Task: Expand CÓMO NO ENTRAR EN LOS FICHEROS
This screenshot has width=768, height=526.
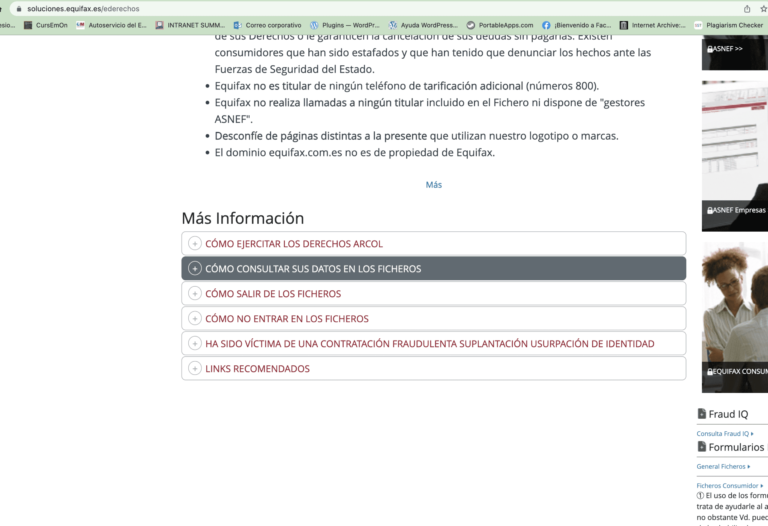Action: pyautogui.click(x=433, y=318)
